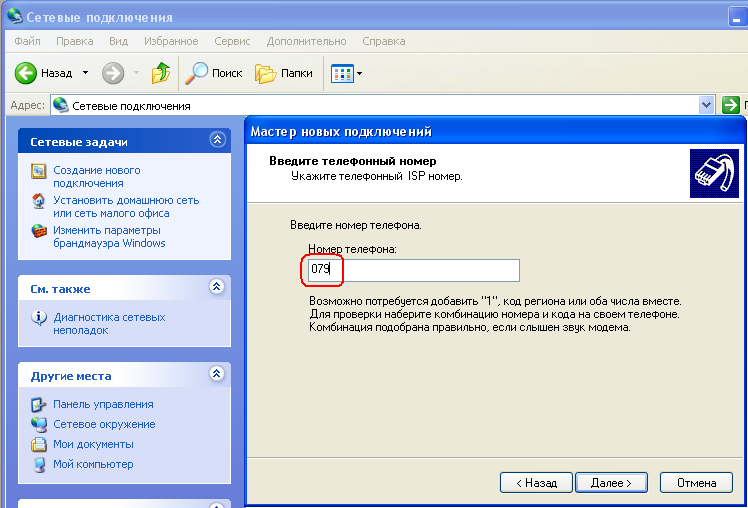Open Мои документы link
The height and width of the screenshot is (508, 748).
(x=93, y=444)
